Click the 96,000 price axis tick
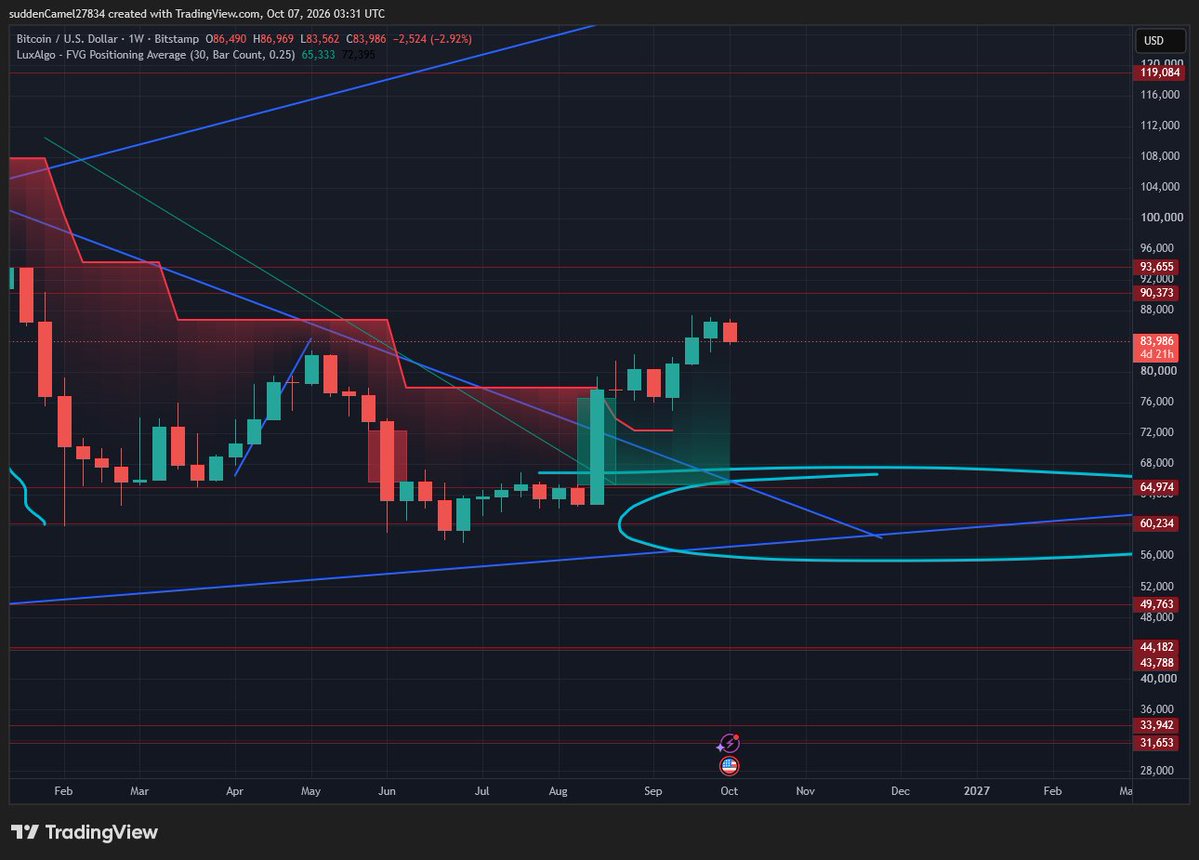 [1157, 248]
